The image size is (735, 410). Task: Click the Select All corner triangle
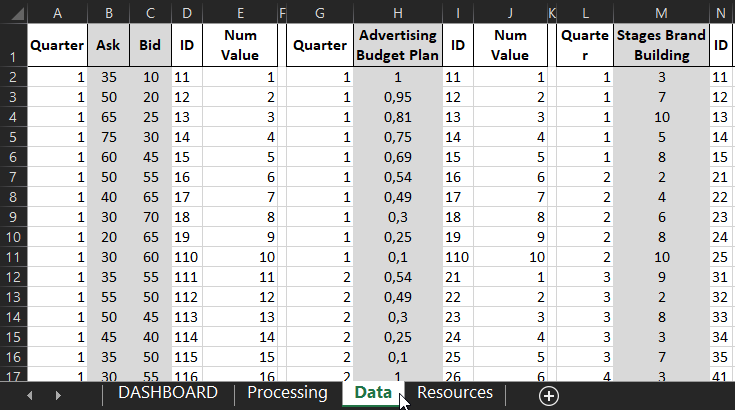coord(13,12)
